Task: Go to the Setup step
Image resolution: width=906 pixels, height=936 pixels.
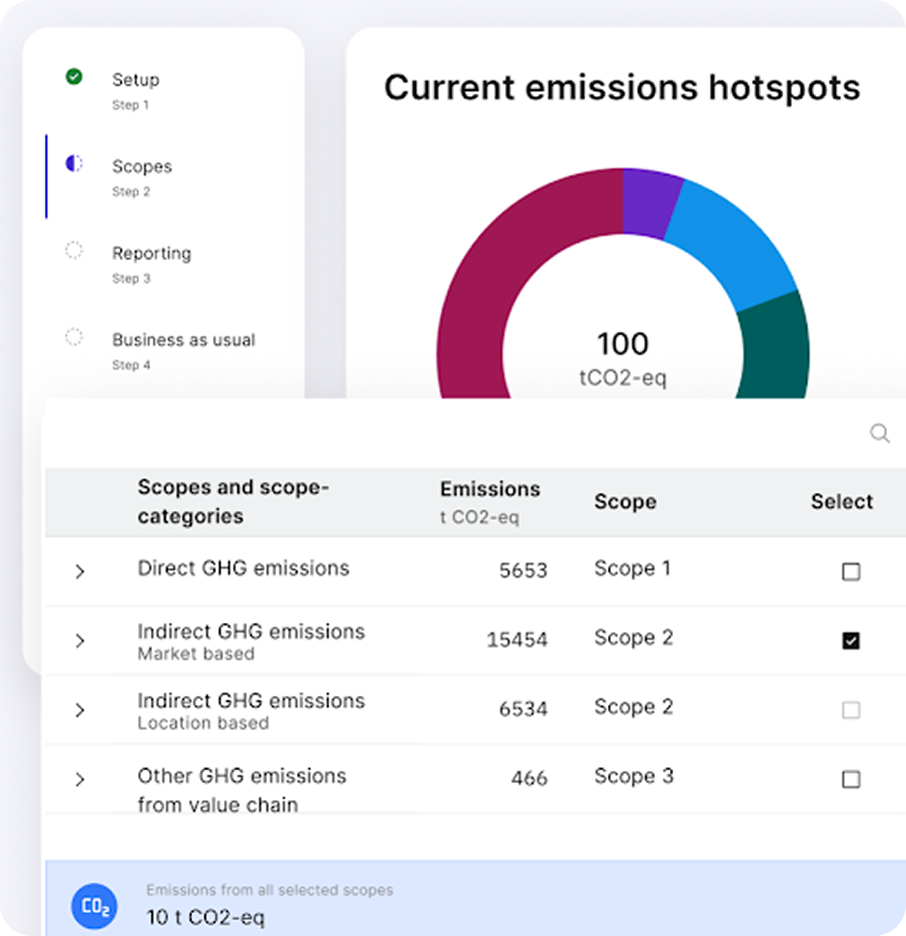Action: point(135,80)
